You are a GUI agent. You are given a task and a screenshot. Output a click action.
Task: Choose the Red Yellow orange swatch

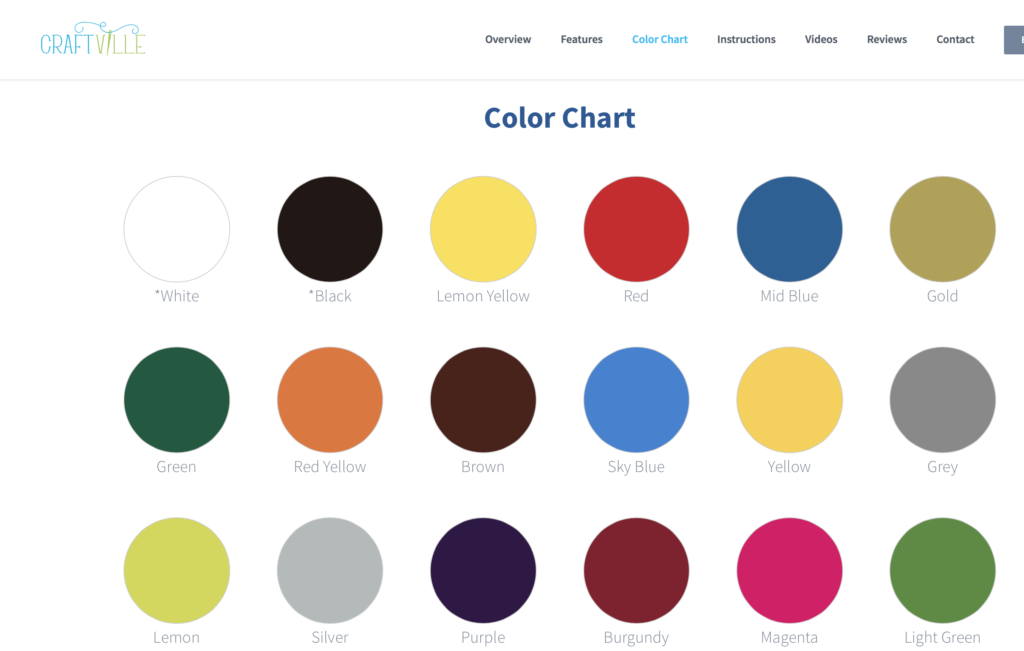(330, 400)
